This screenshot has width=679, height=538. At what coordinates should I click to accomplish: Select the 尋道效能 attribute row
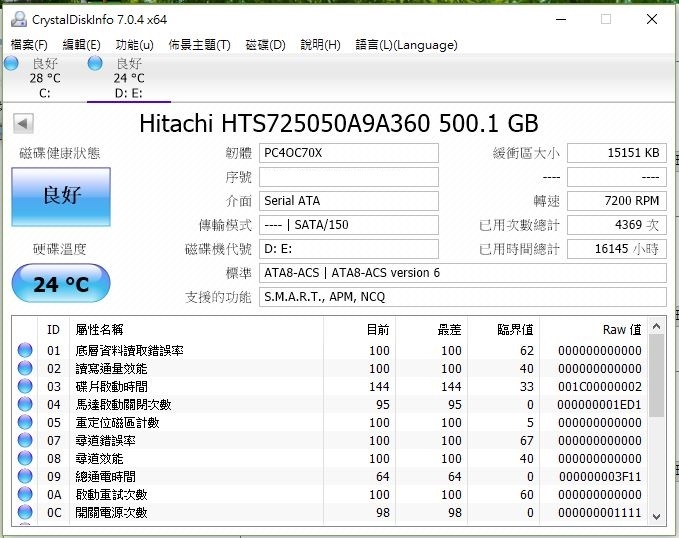tap(330, 458)
